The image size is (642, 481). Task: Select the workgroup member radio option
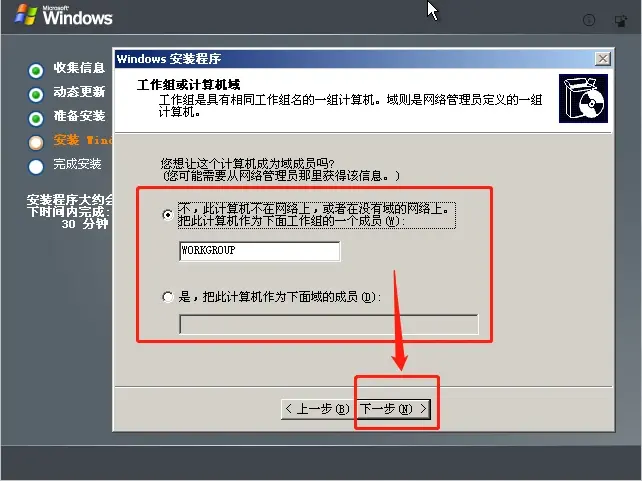[x=168, y=215]
